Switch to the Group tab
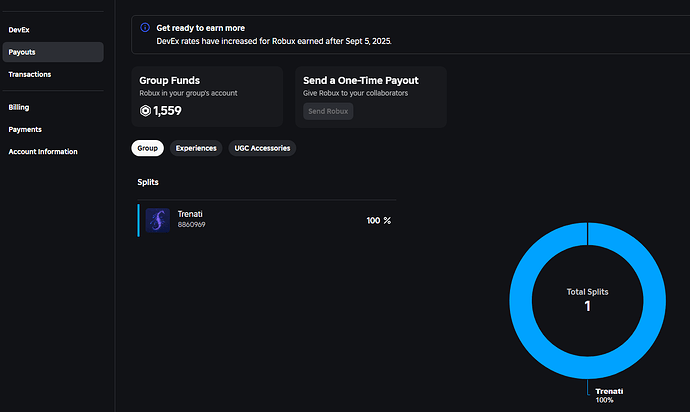Viewport: 690px width, 412px height. point(148,148)
